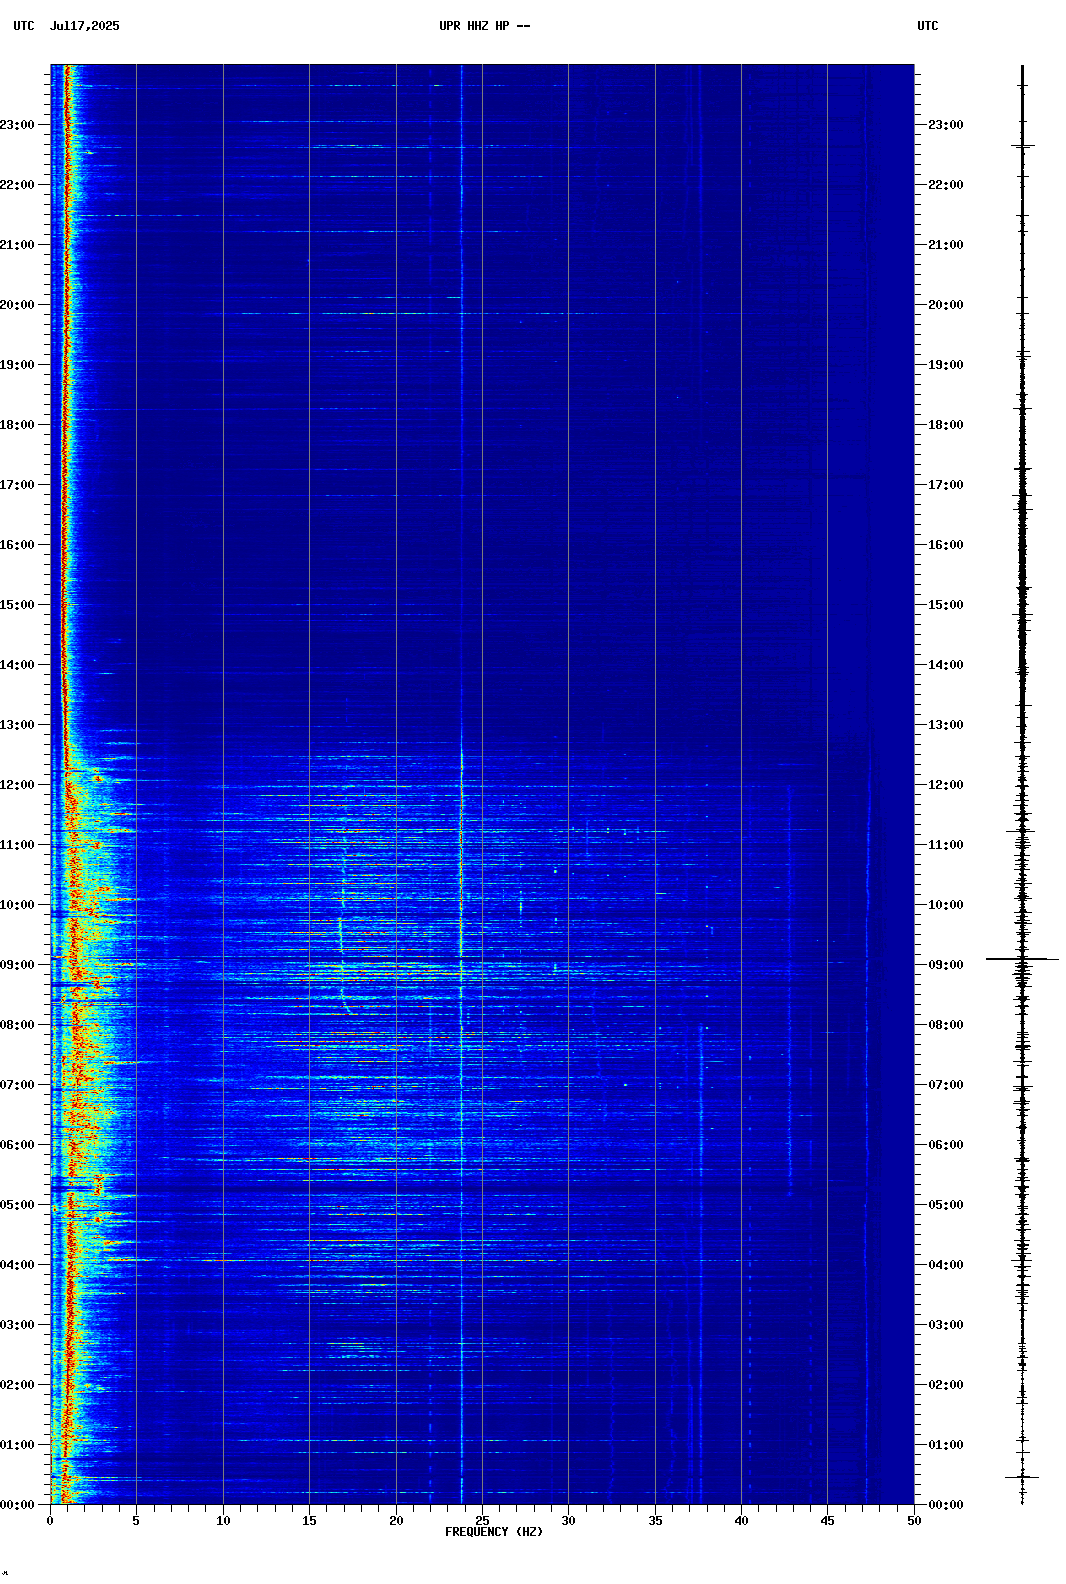
Task: Click the 25 Hz frequency tick label
Action: 482,1521
